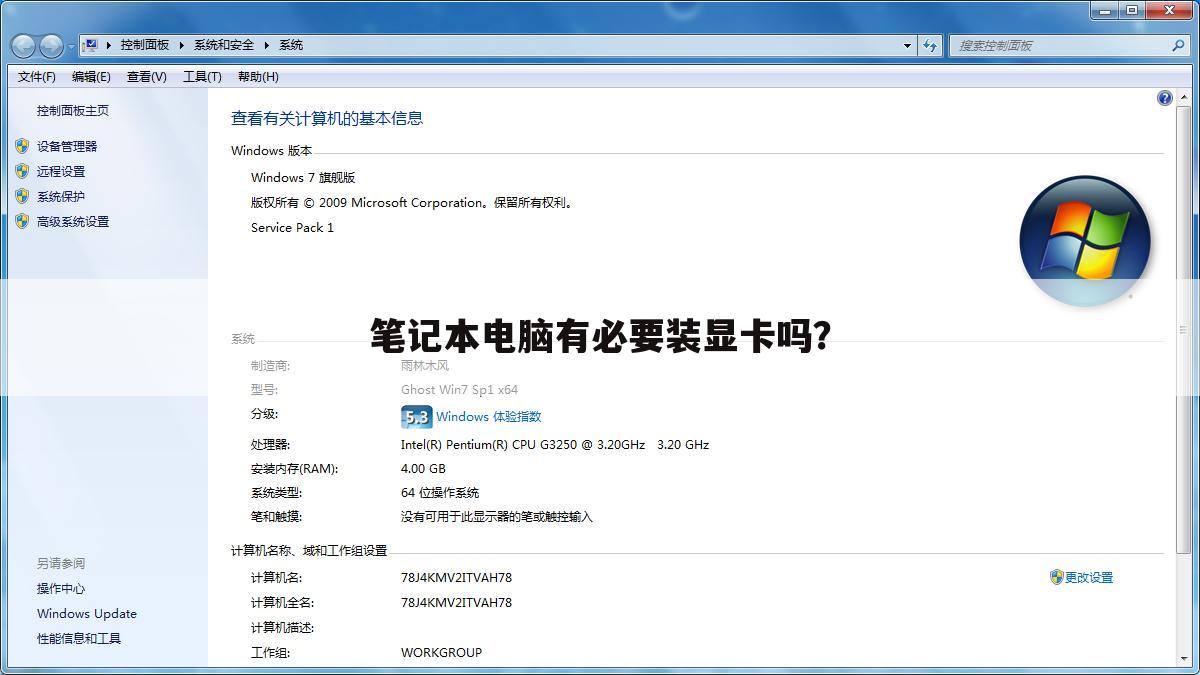Click the computer icon in address bar
The image size is (1200, 675).
(90, 45)
